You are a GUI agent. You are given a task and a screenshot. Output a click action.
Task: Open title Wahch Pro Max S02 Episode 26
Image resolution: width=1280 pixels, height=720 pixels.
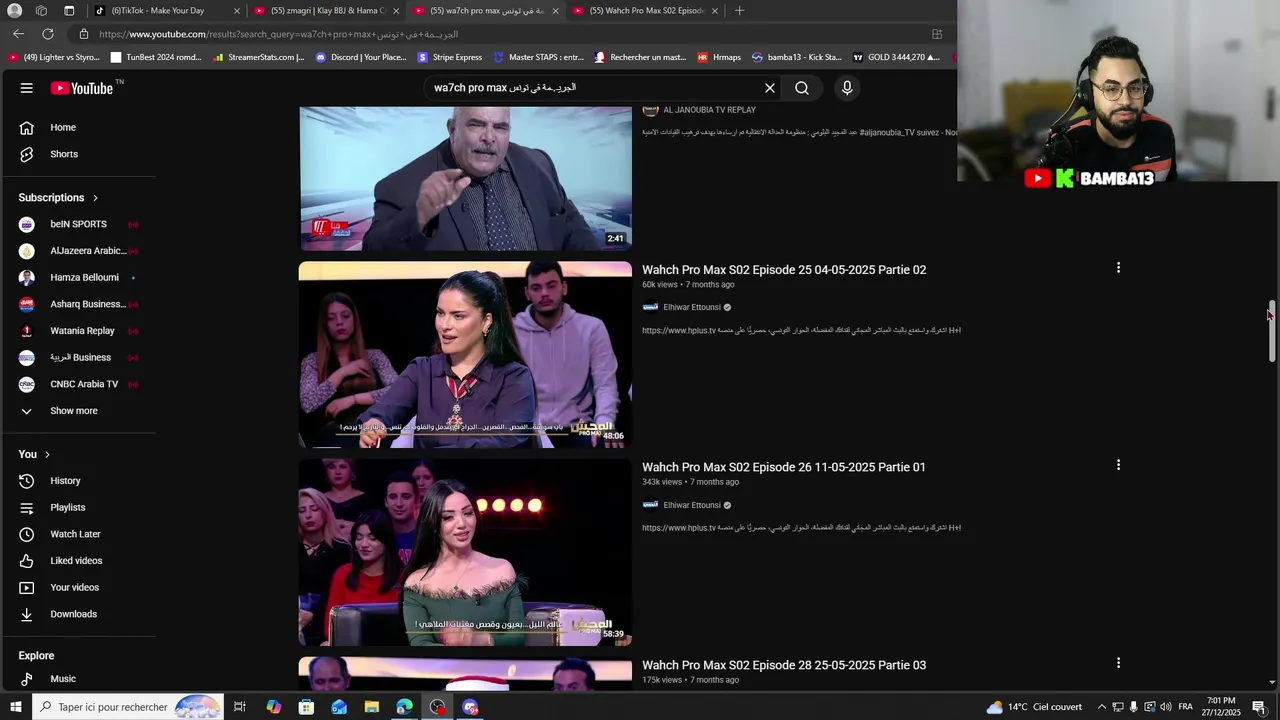click(x=784, y=467)
